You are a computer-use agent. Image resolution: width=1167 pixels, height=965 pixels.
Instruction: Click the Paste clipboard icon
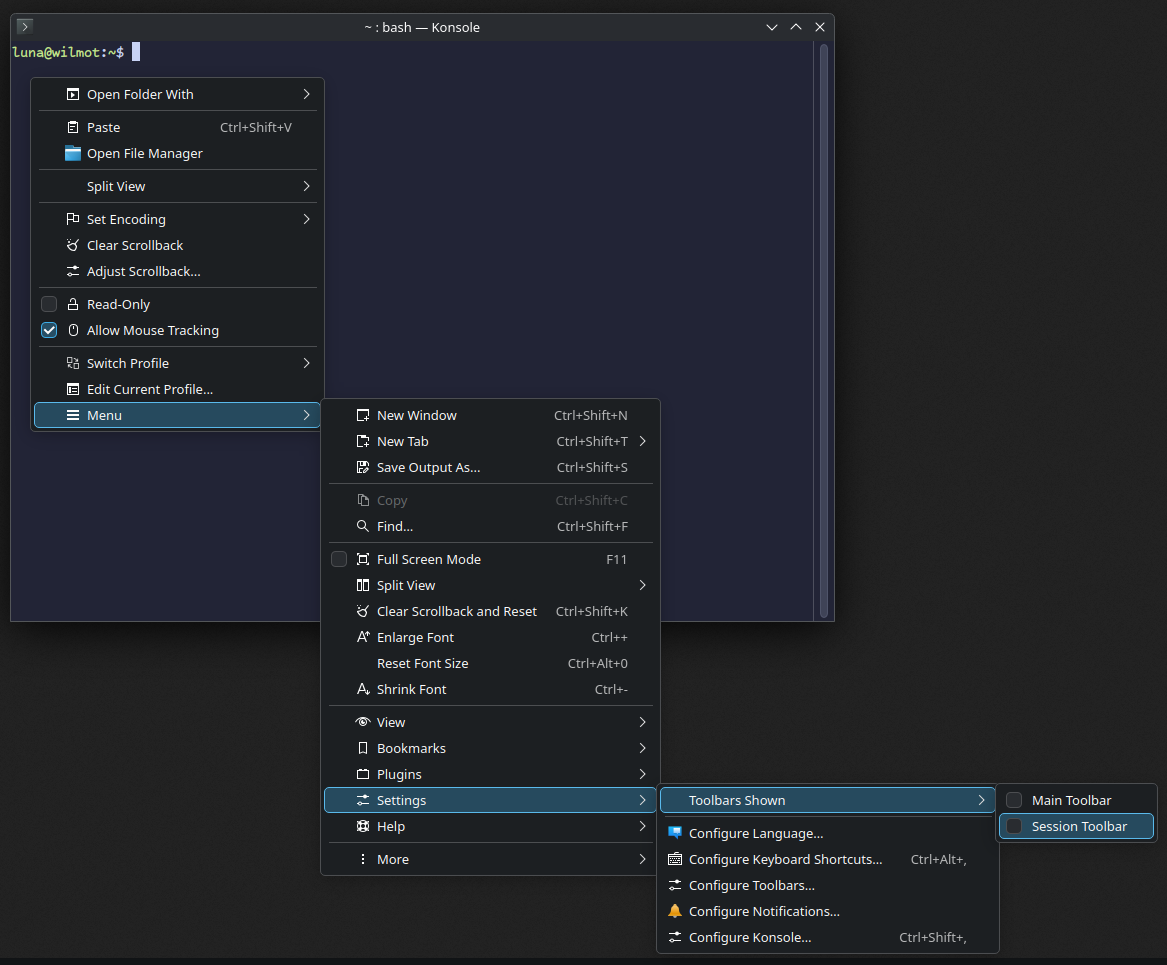tap(72, 127)
